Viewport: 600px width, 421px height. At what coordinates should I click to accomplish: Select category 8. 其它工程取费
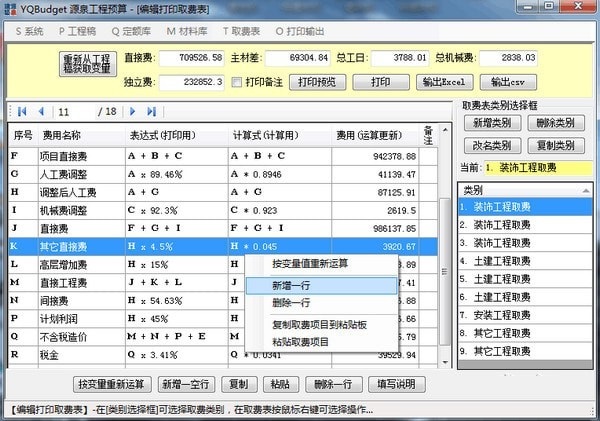525,333
